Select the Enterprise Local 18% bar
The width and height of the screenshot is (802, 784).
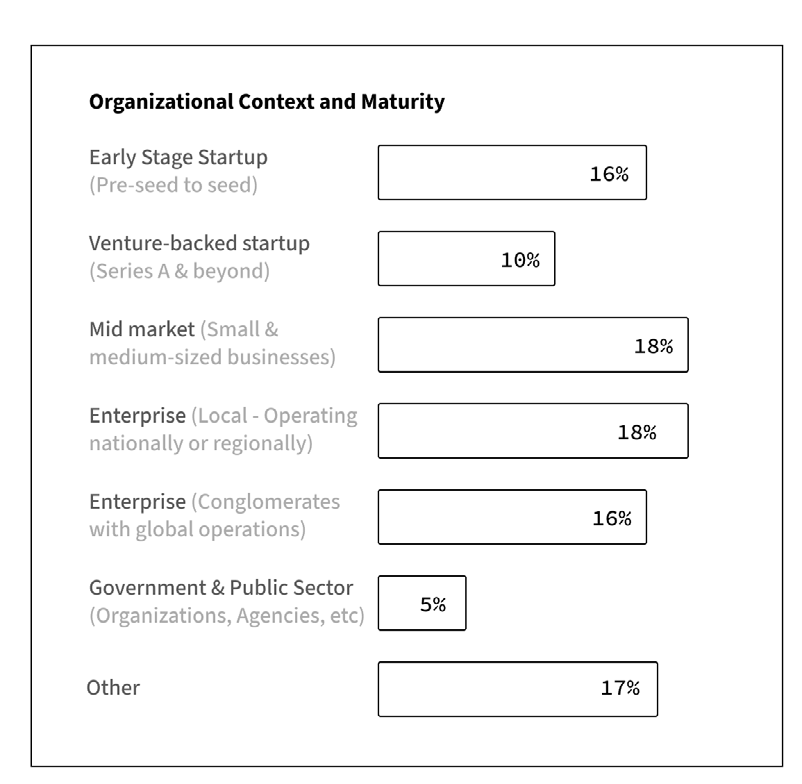(533, 431)
